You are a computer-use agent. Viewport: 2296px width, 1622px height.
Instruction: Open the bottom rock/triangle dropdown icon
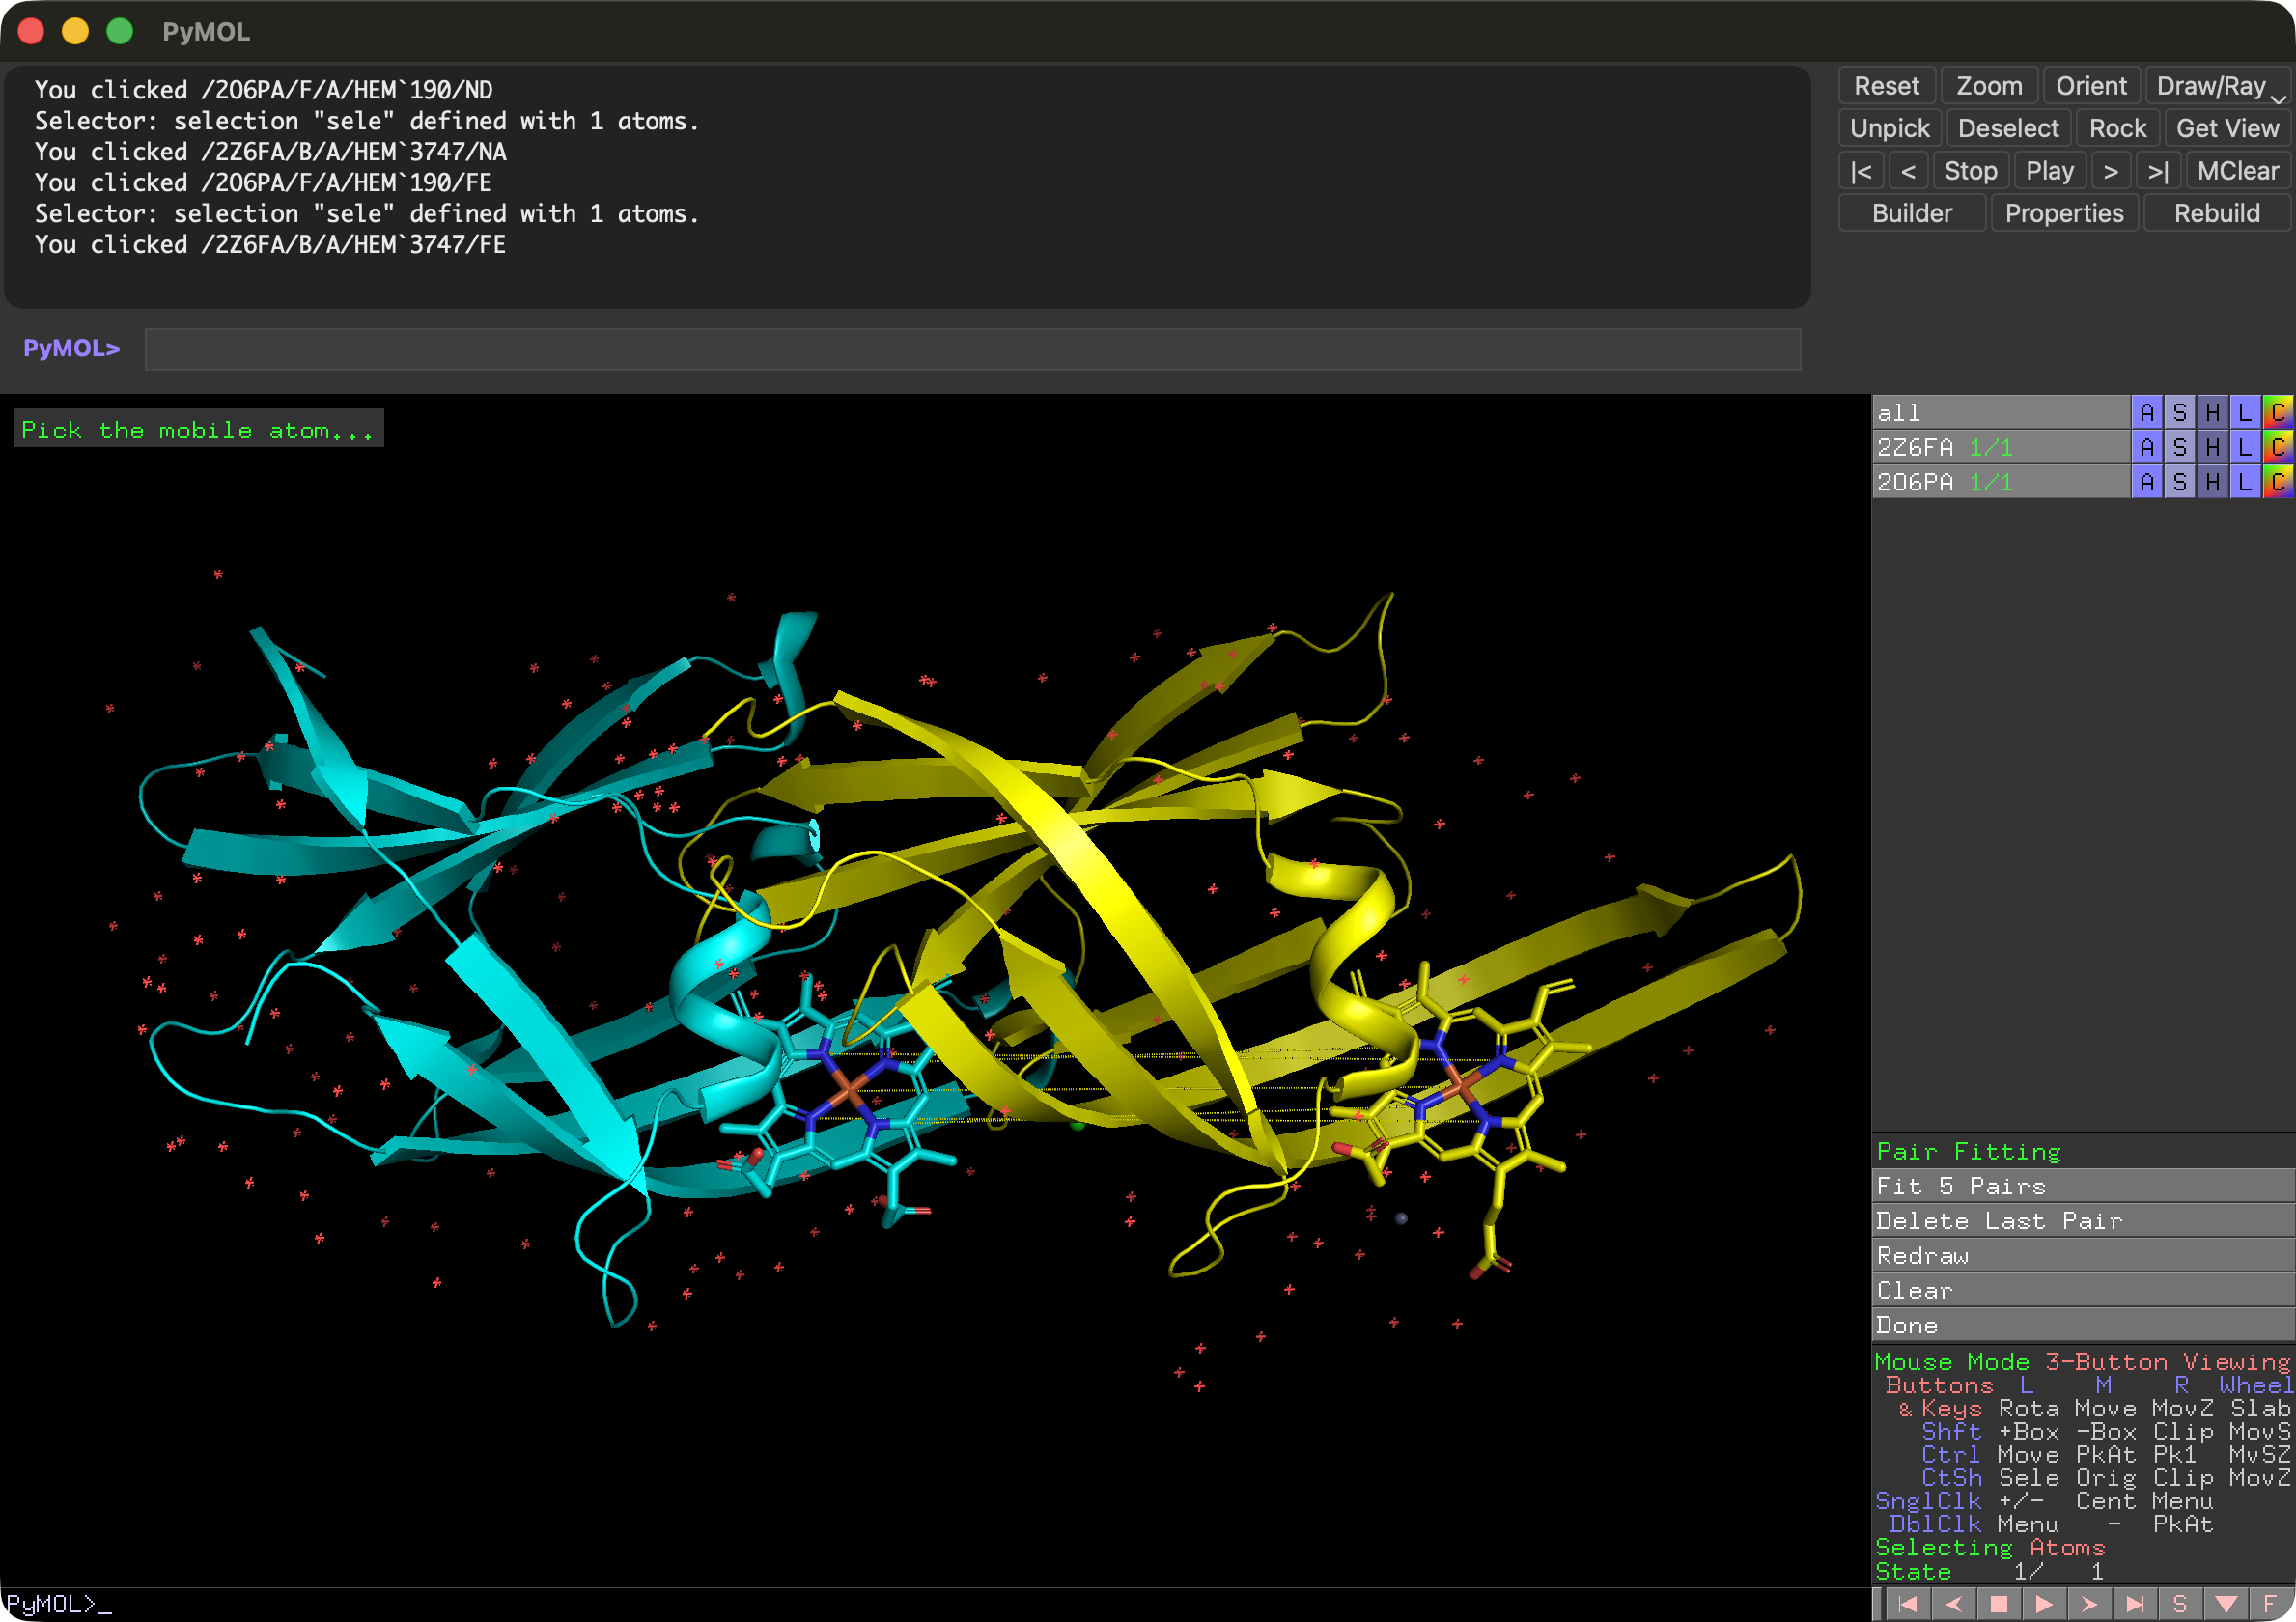[2226, 1604]
